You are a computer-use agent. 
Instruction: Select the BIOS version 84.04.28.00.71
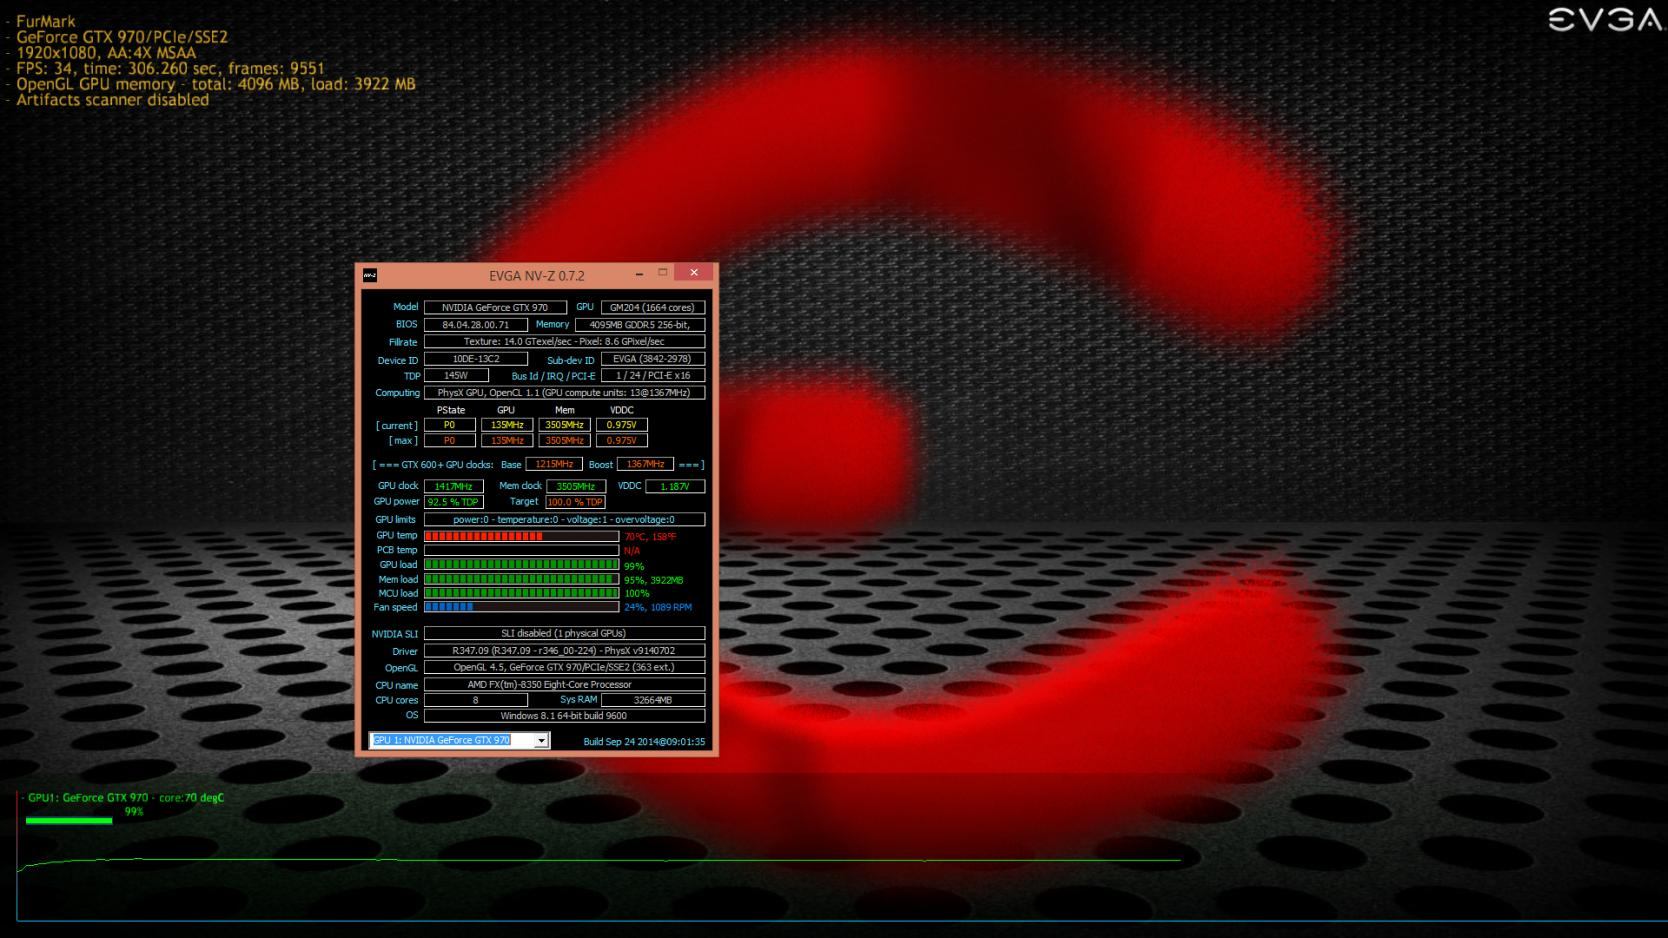coord(475,325)
